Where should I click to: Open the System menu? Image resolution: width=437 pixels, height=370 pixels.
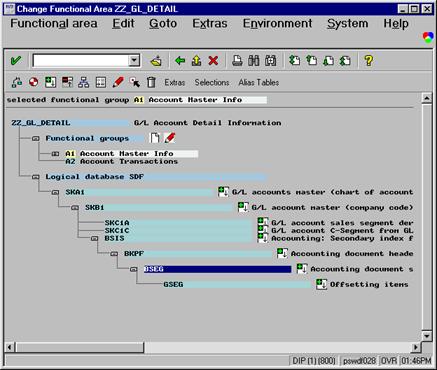(x=347, y=24)
